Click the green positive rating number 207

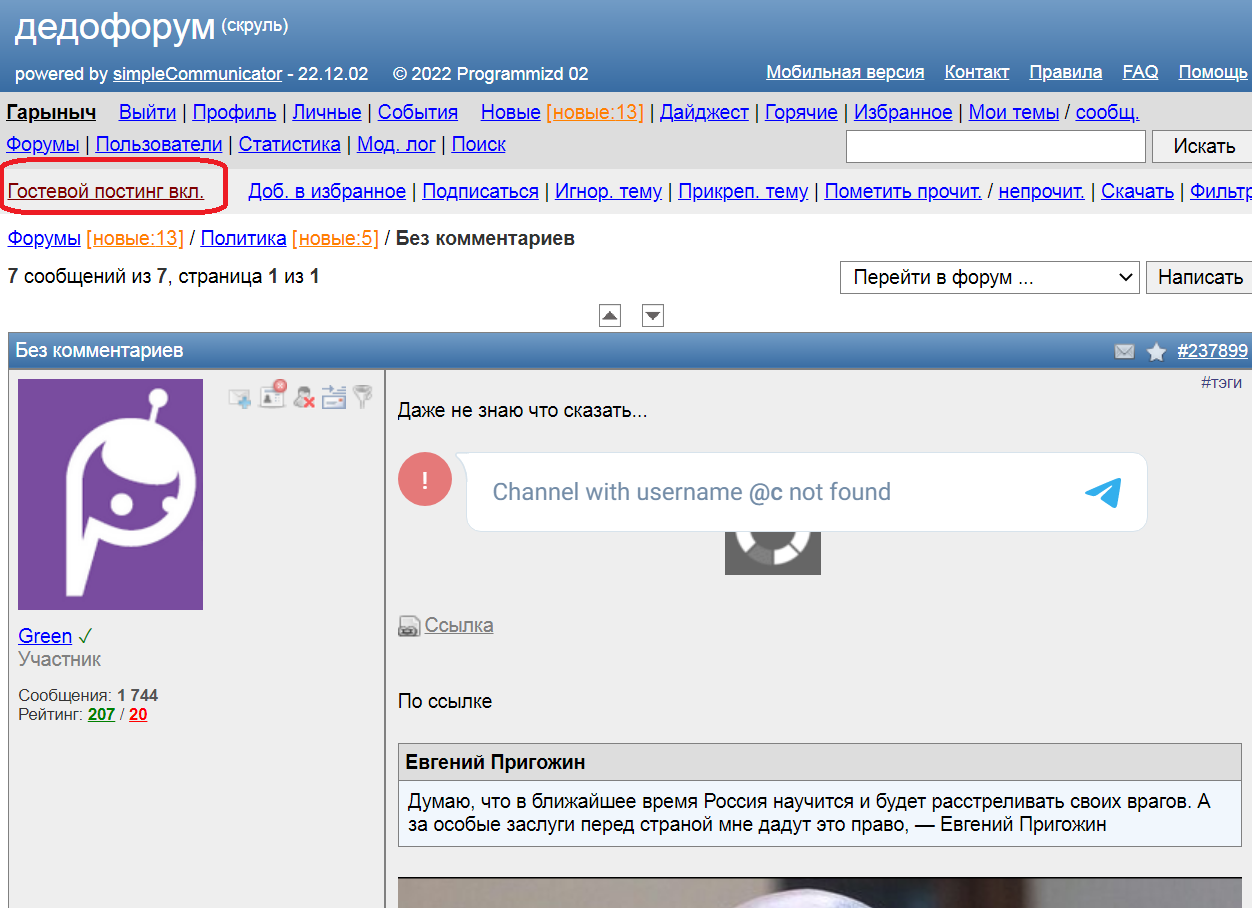101,714
